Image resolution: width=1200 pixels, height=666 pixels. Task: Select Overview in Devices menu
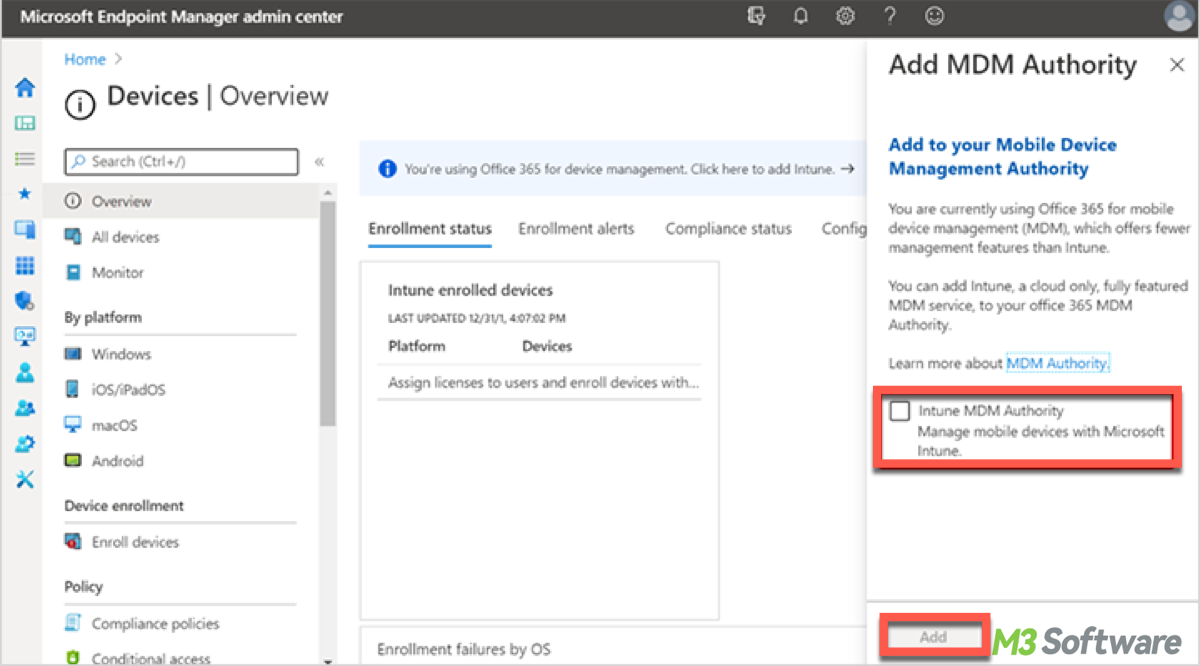pyautogui.click(x=181, y=201)
